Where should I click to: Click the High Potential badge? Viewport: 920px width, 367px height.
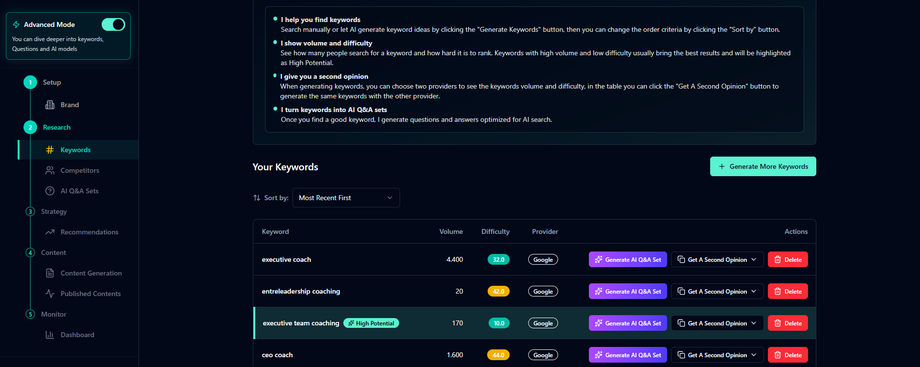pyautogui.click(x=371, y=323)
